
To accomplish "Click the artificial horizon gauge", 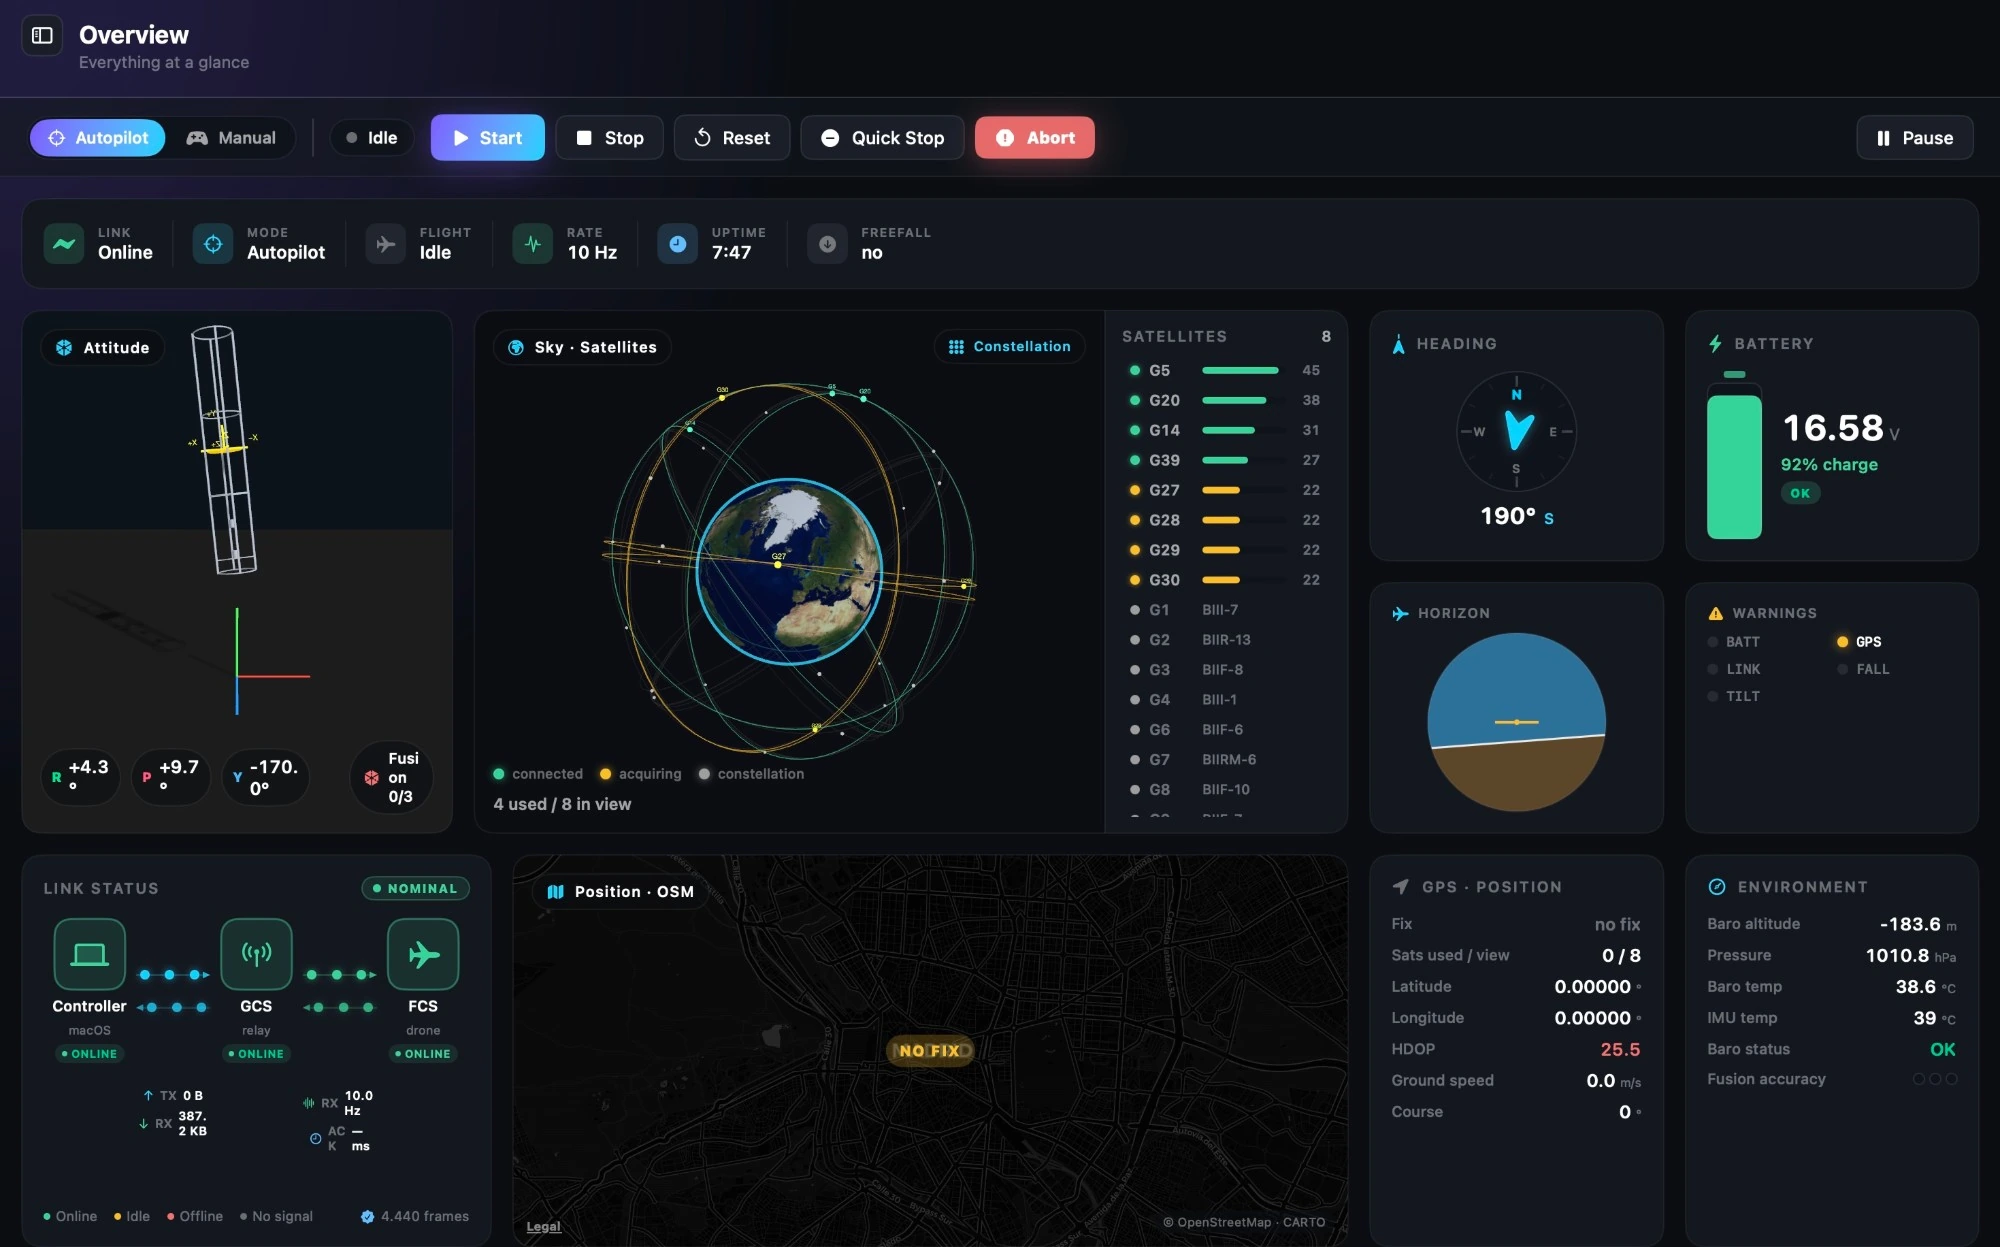I will [1516, 722].
